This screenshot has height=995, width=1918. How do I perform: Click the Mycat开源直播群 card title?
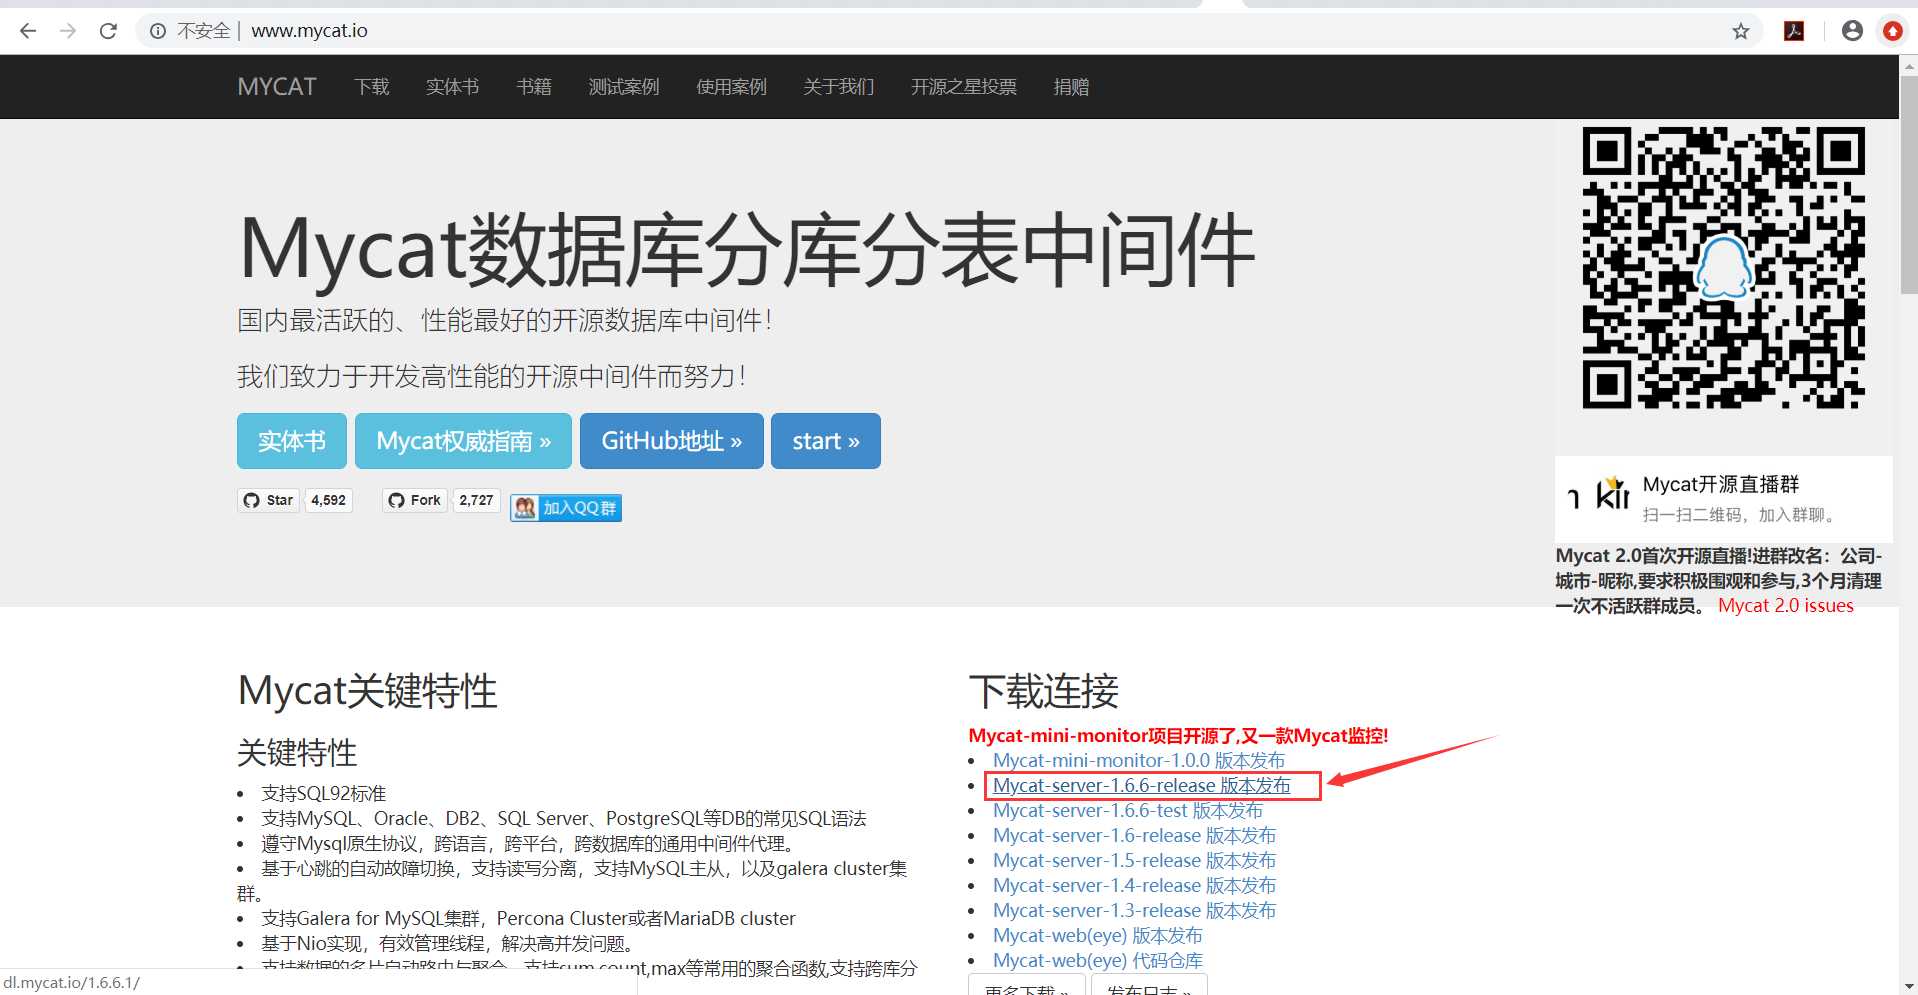(x=1720, y=485)
